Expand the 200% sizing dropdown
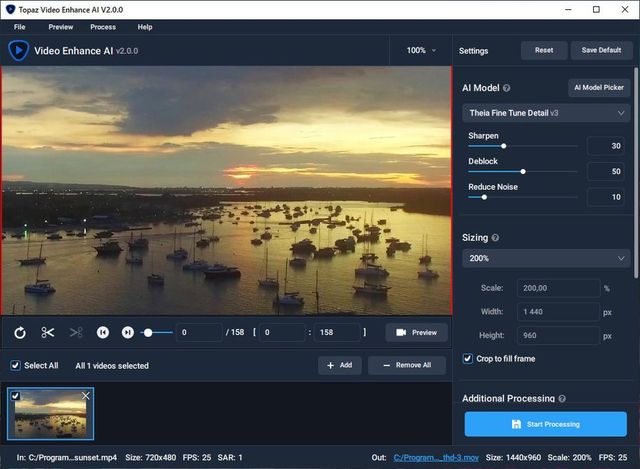The height and width of the screenshot is (469, 640). click(546, 259)
